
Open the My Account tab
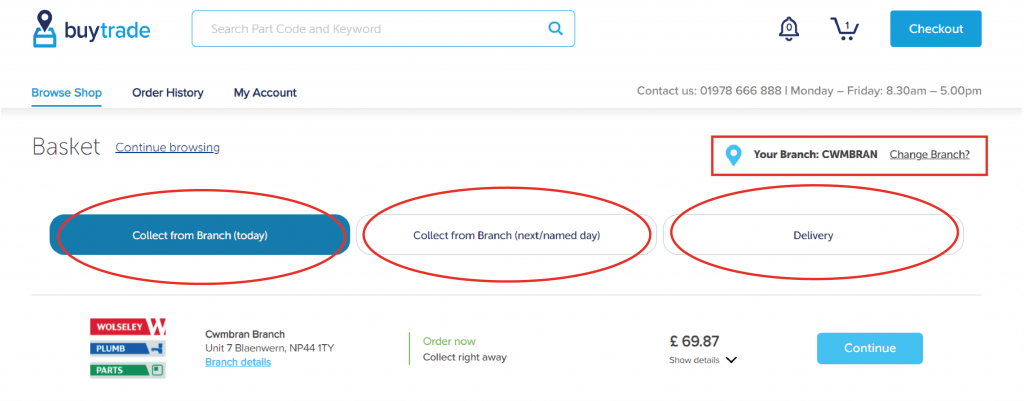coord(265,93)
